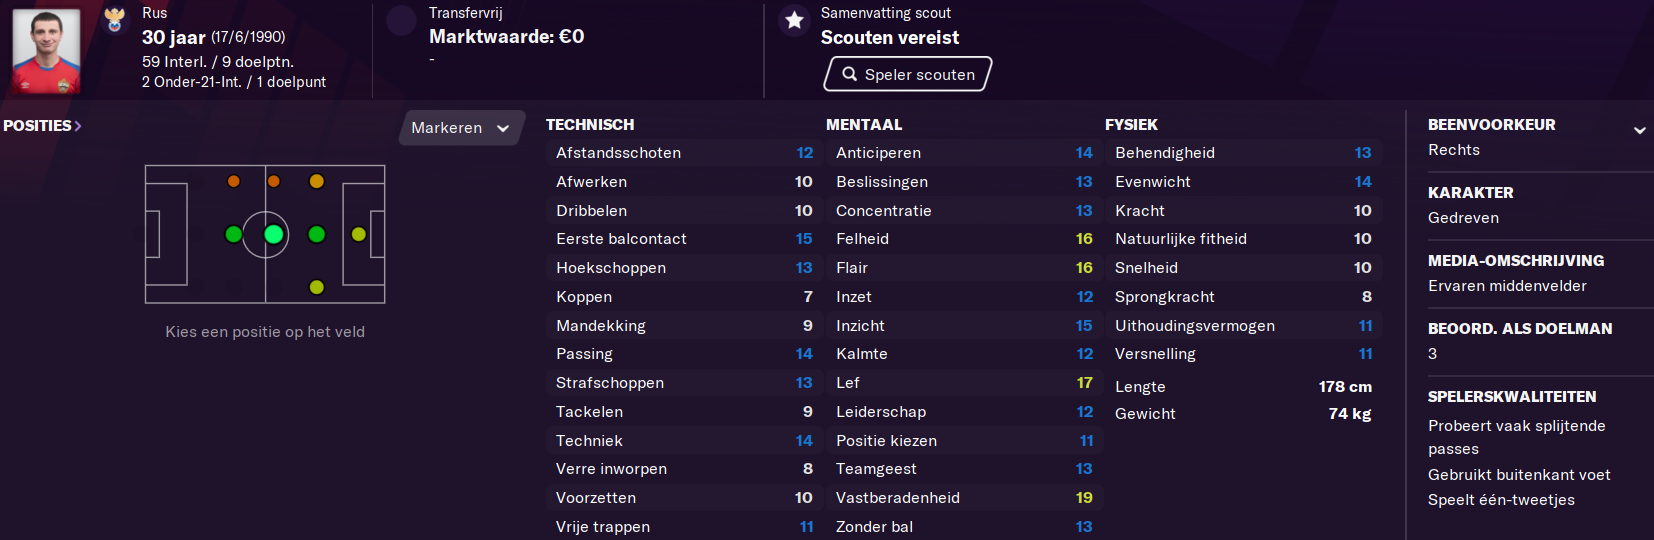Screen dimensions: 1654x540
Task: Click the player portrait photo
Action: pyautogui.click(x=46, y=50)
